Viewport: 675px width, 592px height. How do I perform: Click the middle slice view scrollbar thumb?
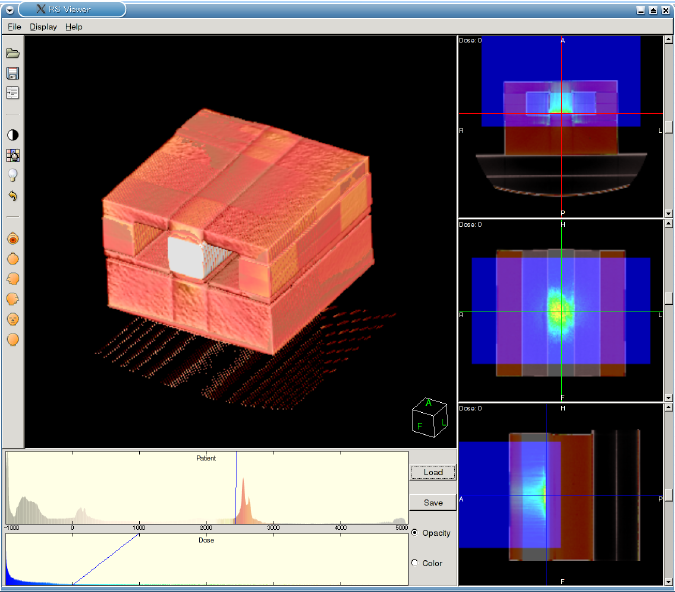coord(668,299)
